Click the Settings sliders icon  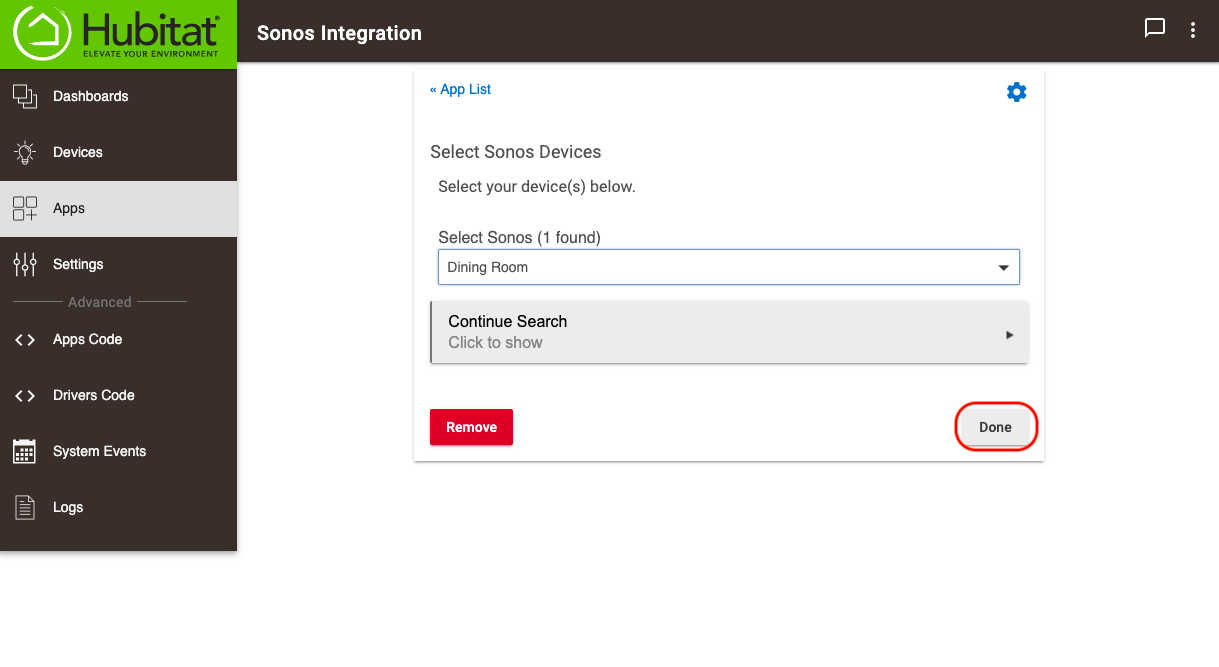point(25,264)
